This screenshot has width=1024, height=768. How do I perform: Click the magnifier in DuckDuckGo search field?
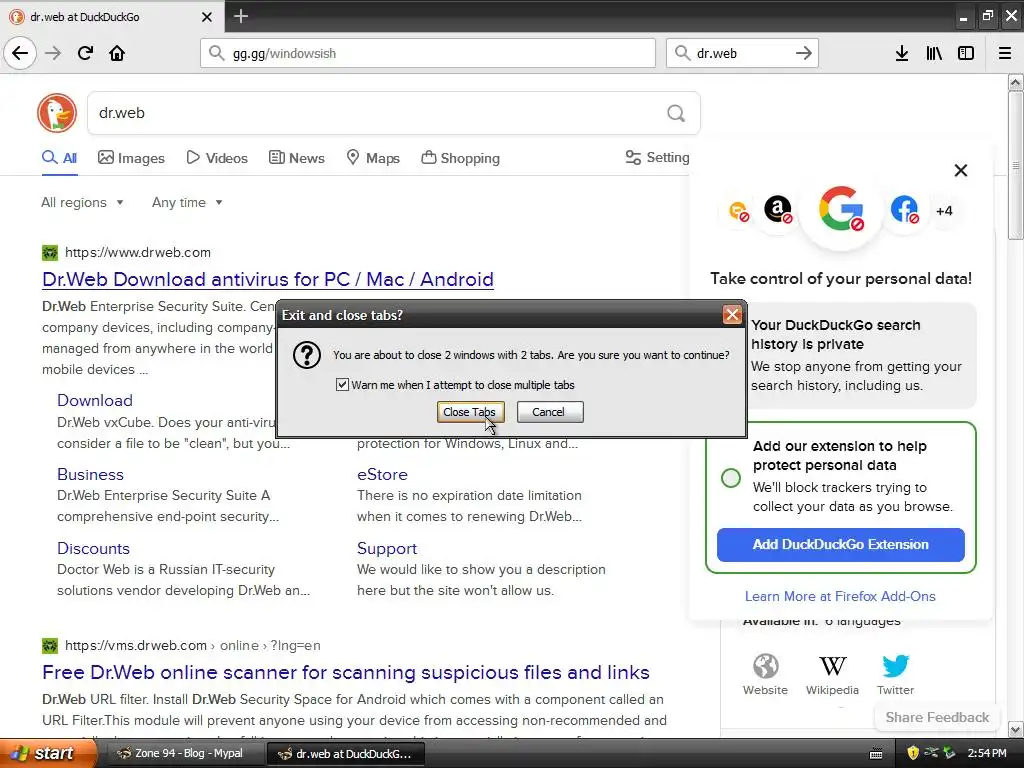click(676, 114)
